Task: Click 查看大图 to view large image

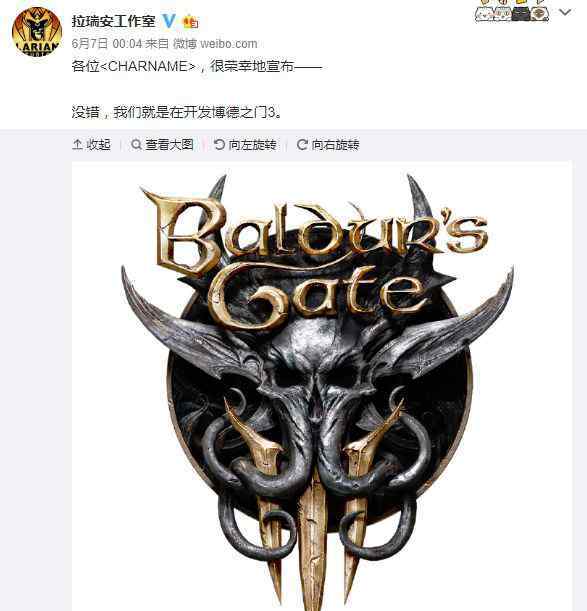Action: (x=163, y=145)
